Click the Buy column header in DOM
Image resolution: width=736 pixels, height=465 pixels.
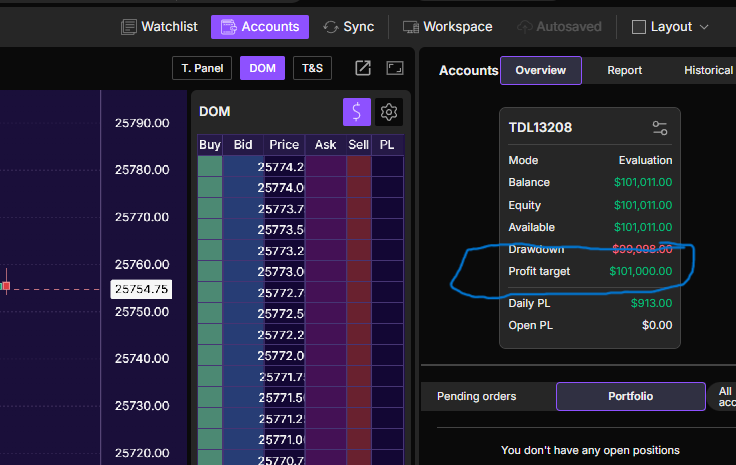pyautogui.click(x=210, y=145)
